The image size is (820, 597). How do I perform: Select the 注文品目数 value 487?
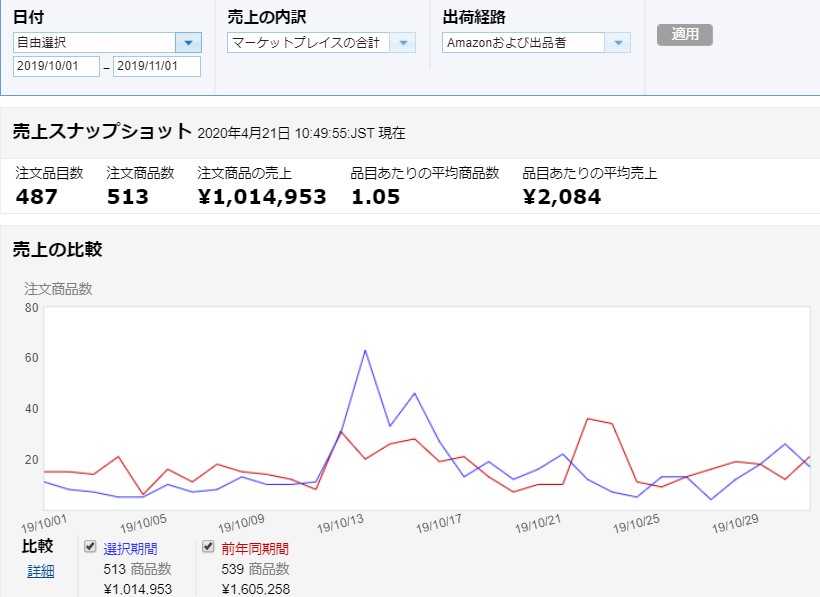tap(37, 197)
